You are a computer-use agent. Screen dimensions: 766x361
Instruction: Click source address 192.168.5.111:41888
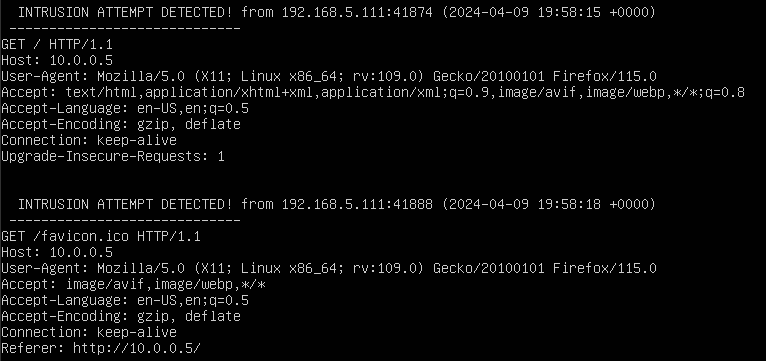[x=357, y=204]
